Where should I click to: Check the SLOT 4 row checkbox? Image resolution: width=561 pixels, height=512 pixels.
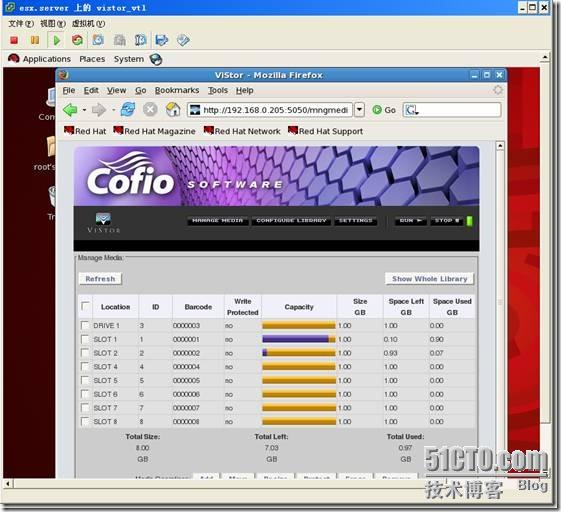85,366
